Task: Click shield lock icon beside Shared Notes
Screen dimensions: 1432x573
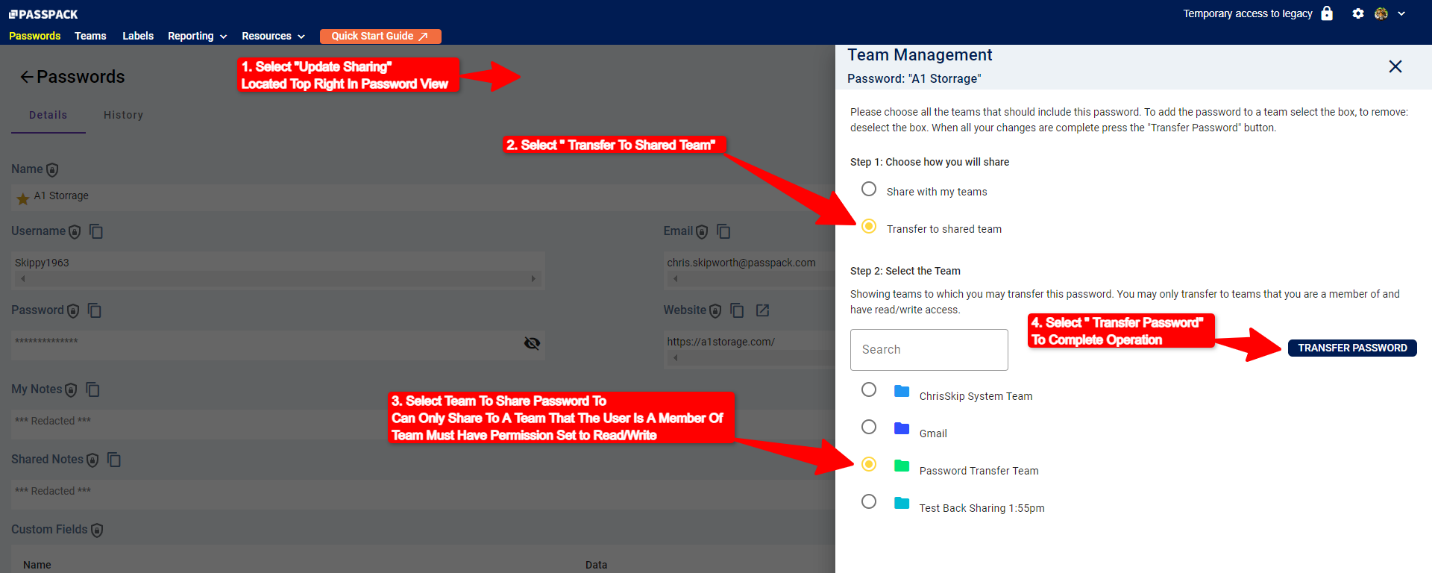Action: tap(93, 460)
